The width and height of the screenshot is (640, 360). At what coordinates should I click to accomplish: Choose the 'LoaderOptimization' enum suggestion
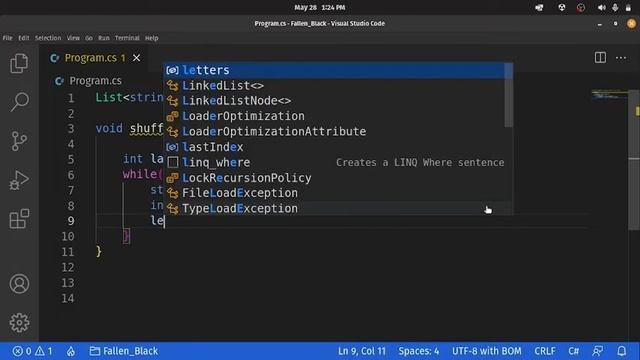[x=334, y=116]
